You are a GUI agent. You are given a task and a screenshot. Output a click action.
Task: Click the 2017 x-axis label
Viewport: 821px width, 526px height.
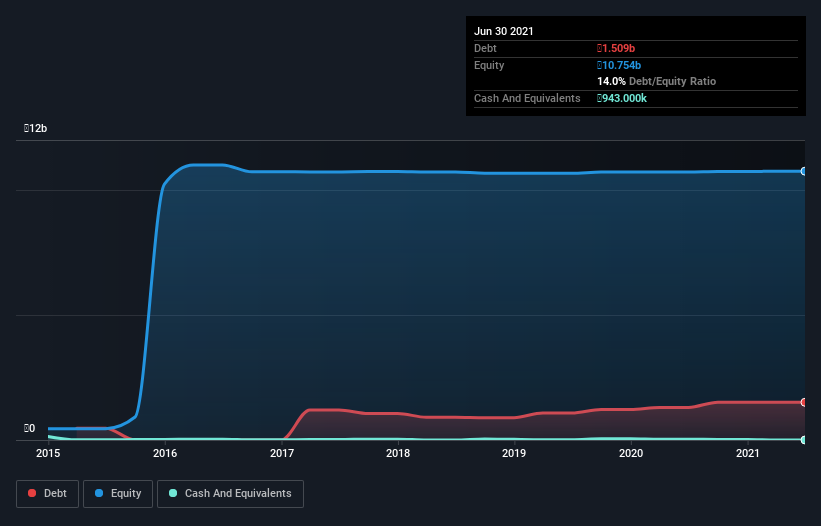[x=282, y=453]
